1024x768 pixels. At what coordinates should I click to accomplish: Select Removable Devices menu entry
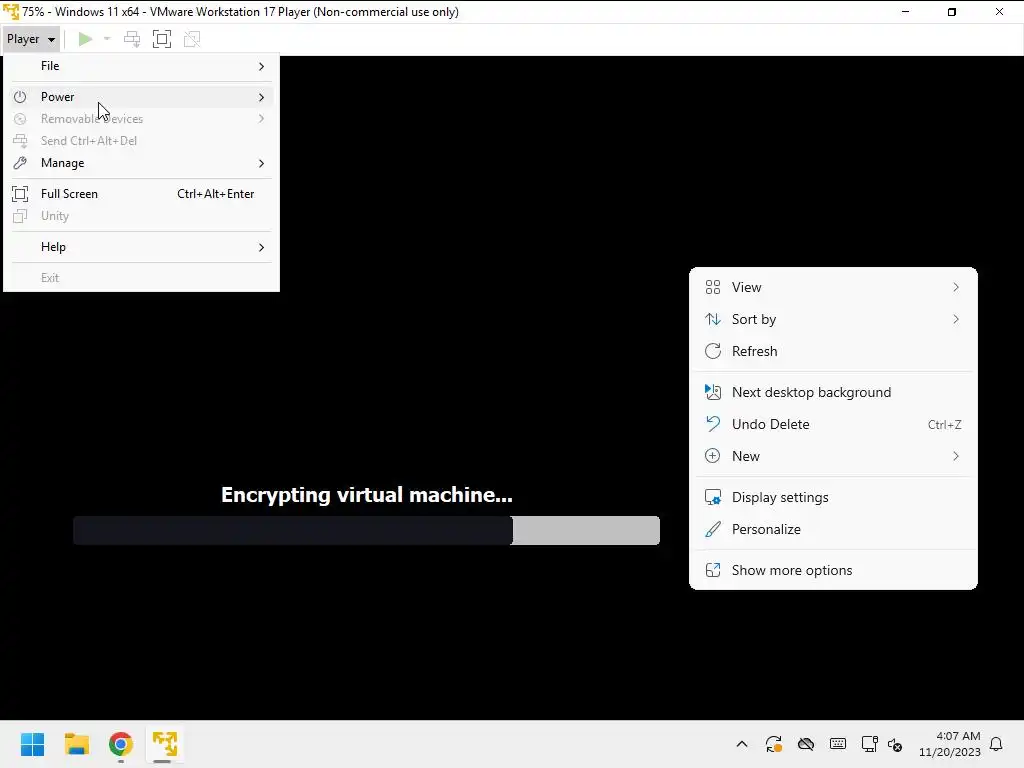[x=141, y=119]
